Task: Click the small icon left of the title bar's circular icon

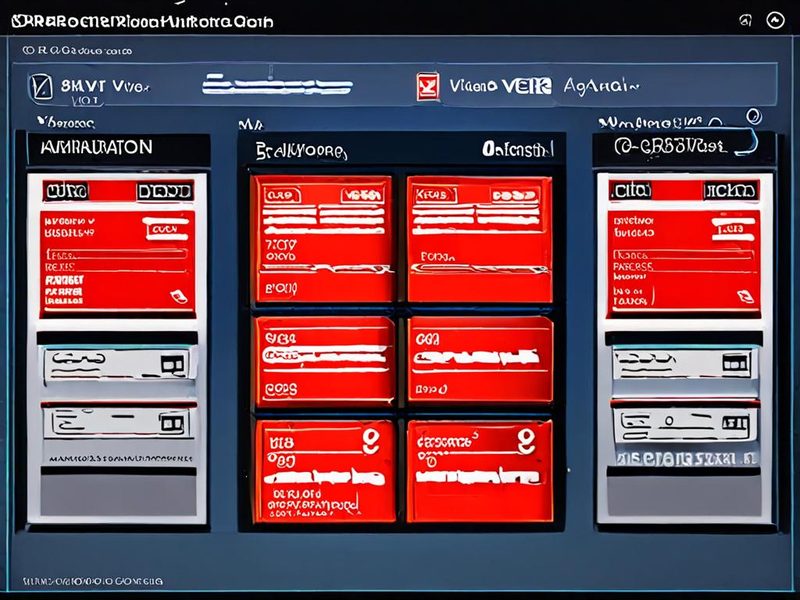Action: 745,21
